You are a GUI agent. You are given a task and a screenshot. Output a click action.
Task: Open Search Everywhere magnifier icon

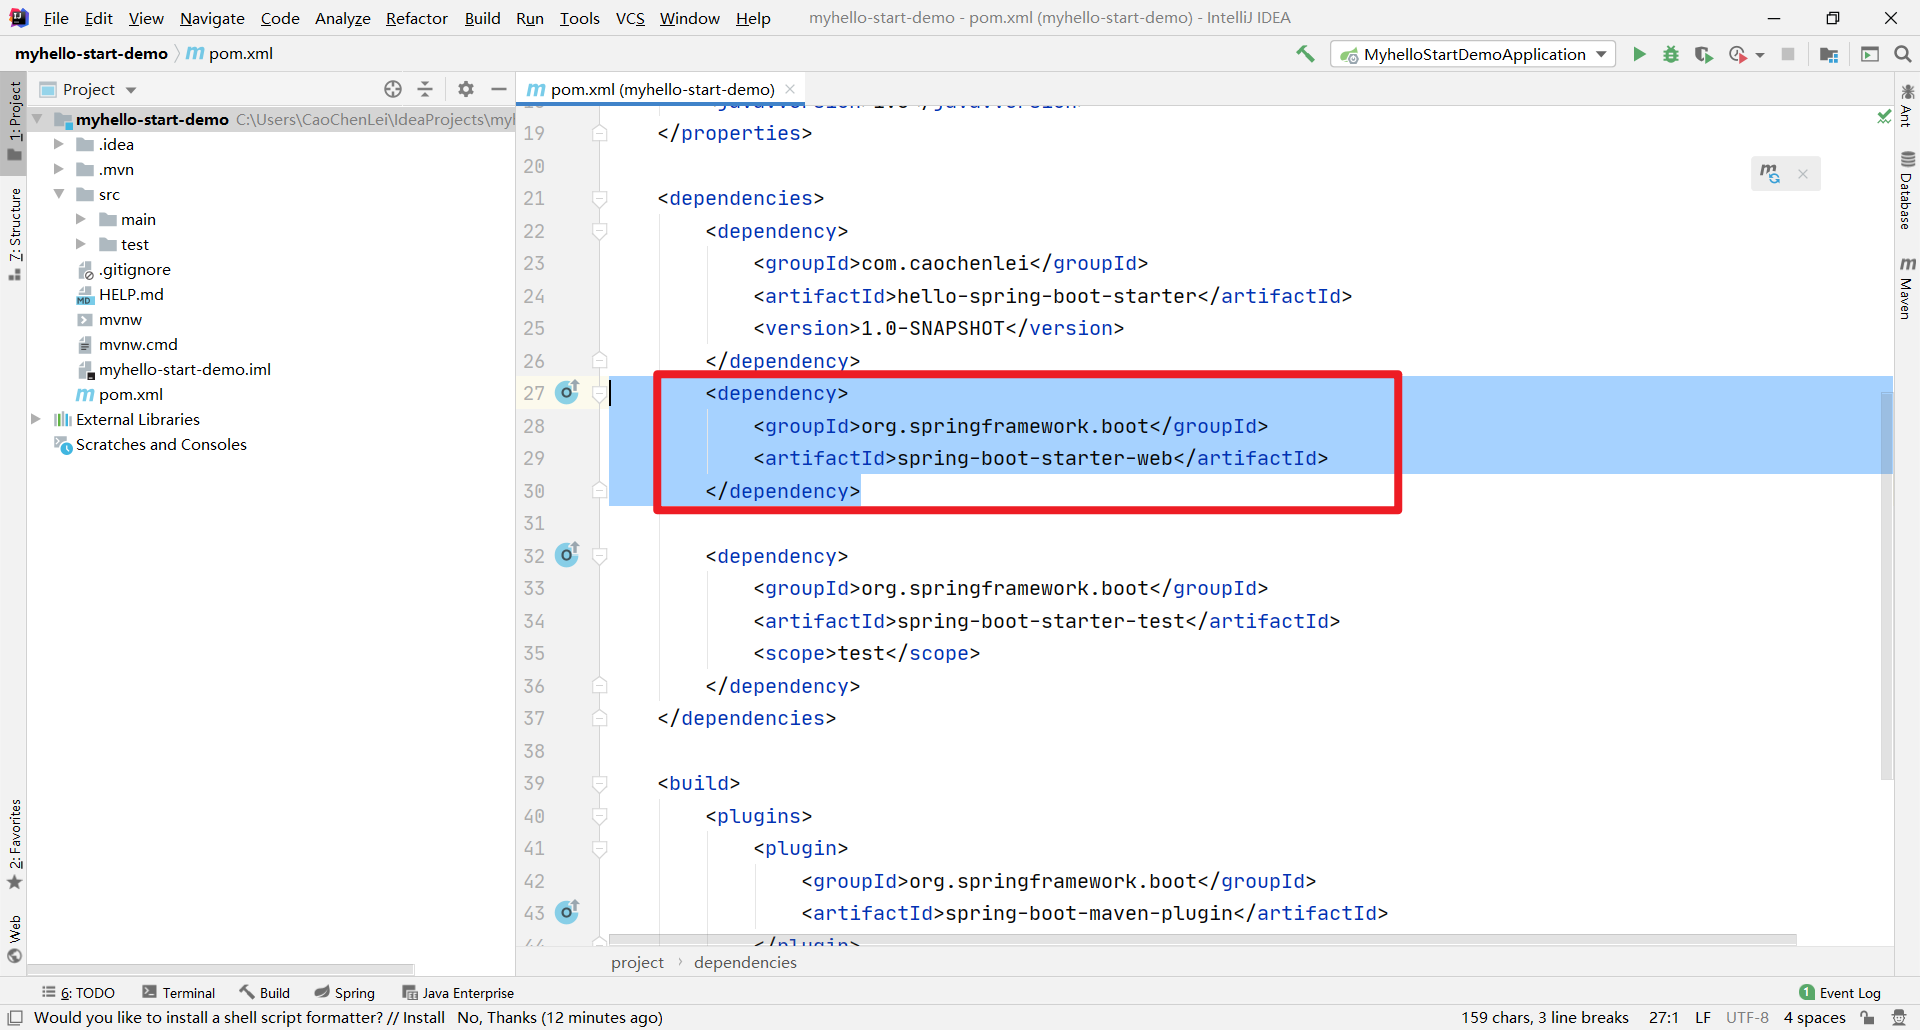[1903, 54]
